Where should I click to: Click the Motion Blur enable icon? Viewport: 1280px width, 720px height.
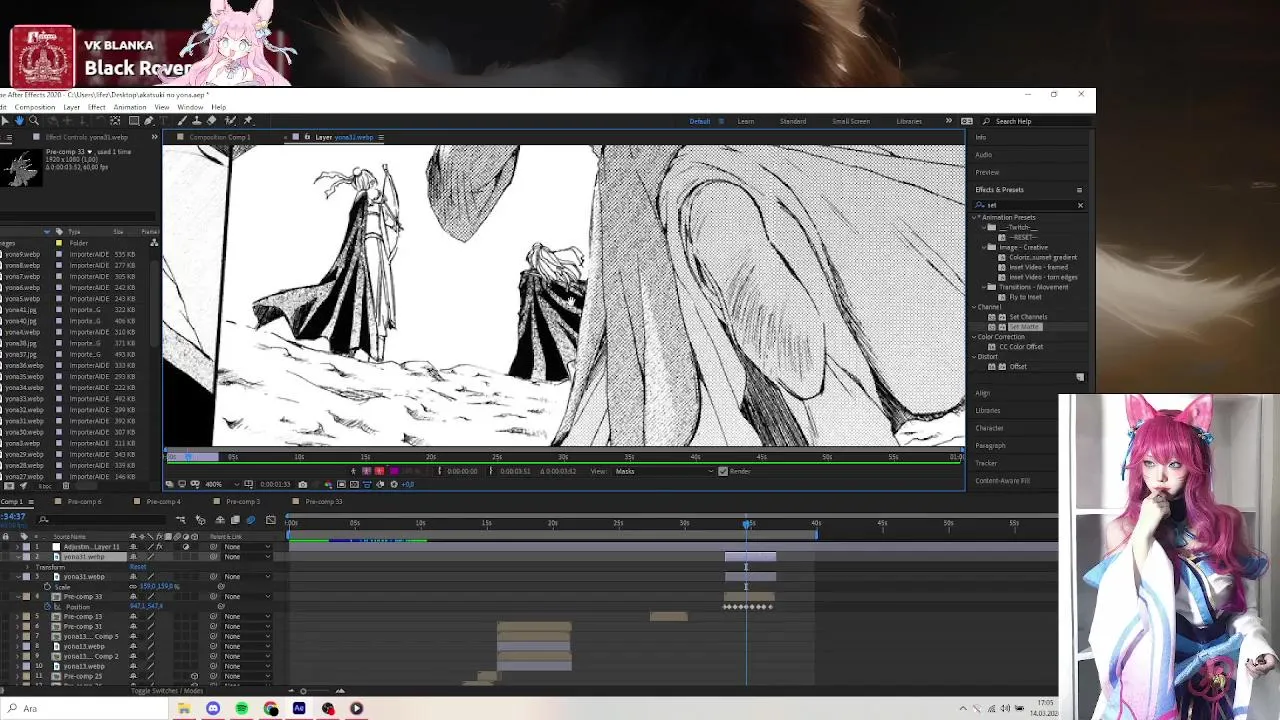coord(251,520)
